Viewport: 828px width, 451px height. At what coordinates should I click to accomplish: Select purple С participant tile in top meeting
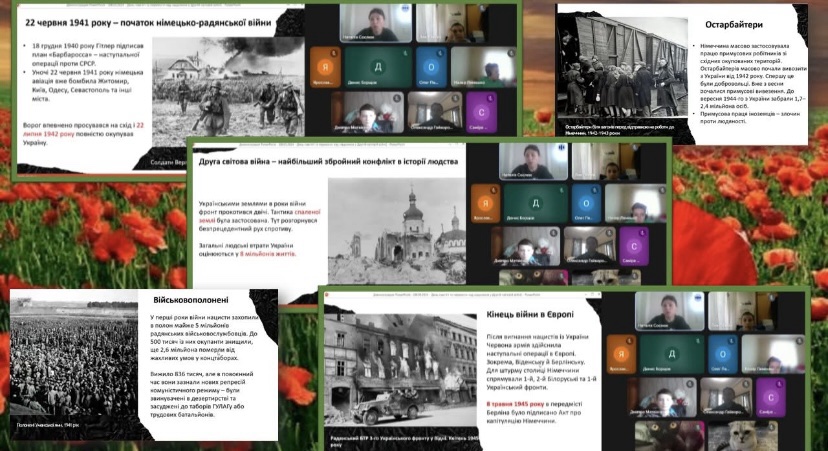click(481, 112)
